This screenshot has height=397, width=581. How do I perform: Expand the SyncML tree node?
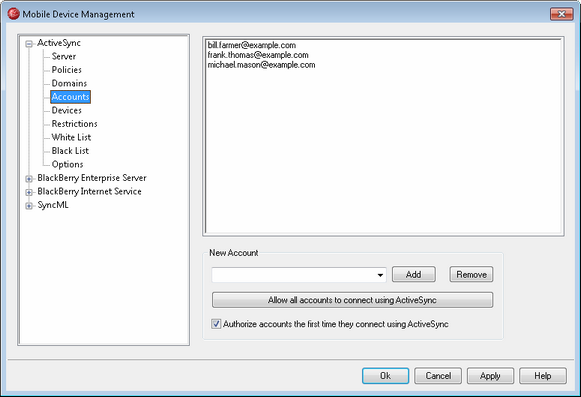click(29, 206)
